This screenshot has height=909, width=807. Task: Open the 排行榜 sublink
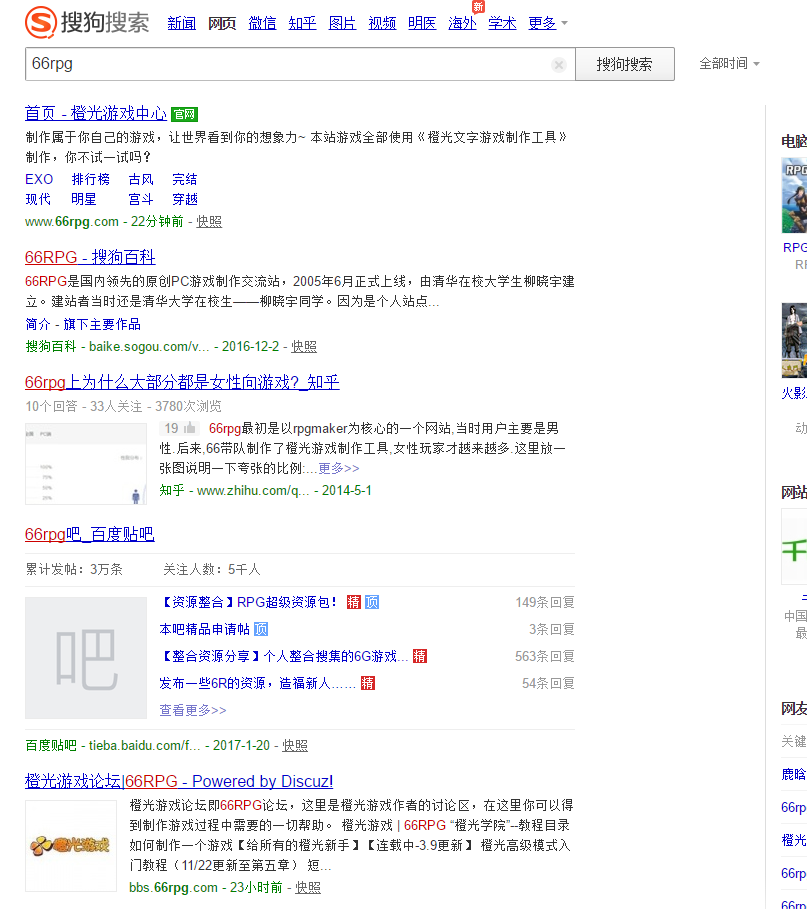click(x=90, y=179)
